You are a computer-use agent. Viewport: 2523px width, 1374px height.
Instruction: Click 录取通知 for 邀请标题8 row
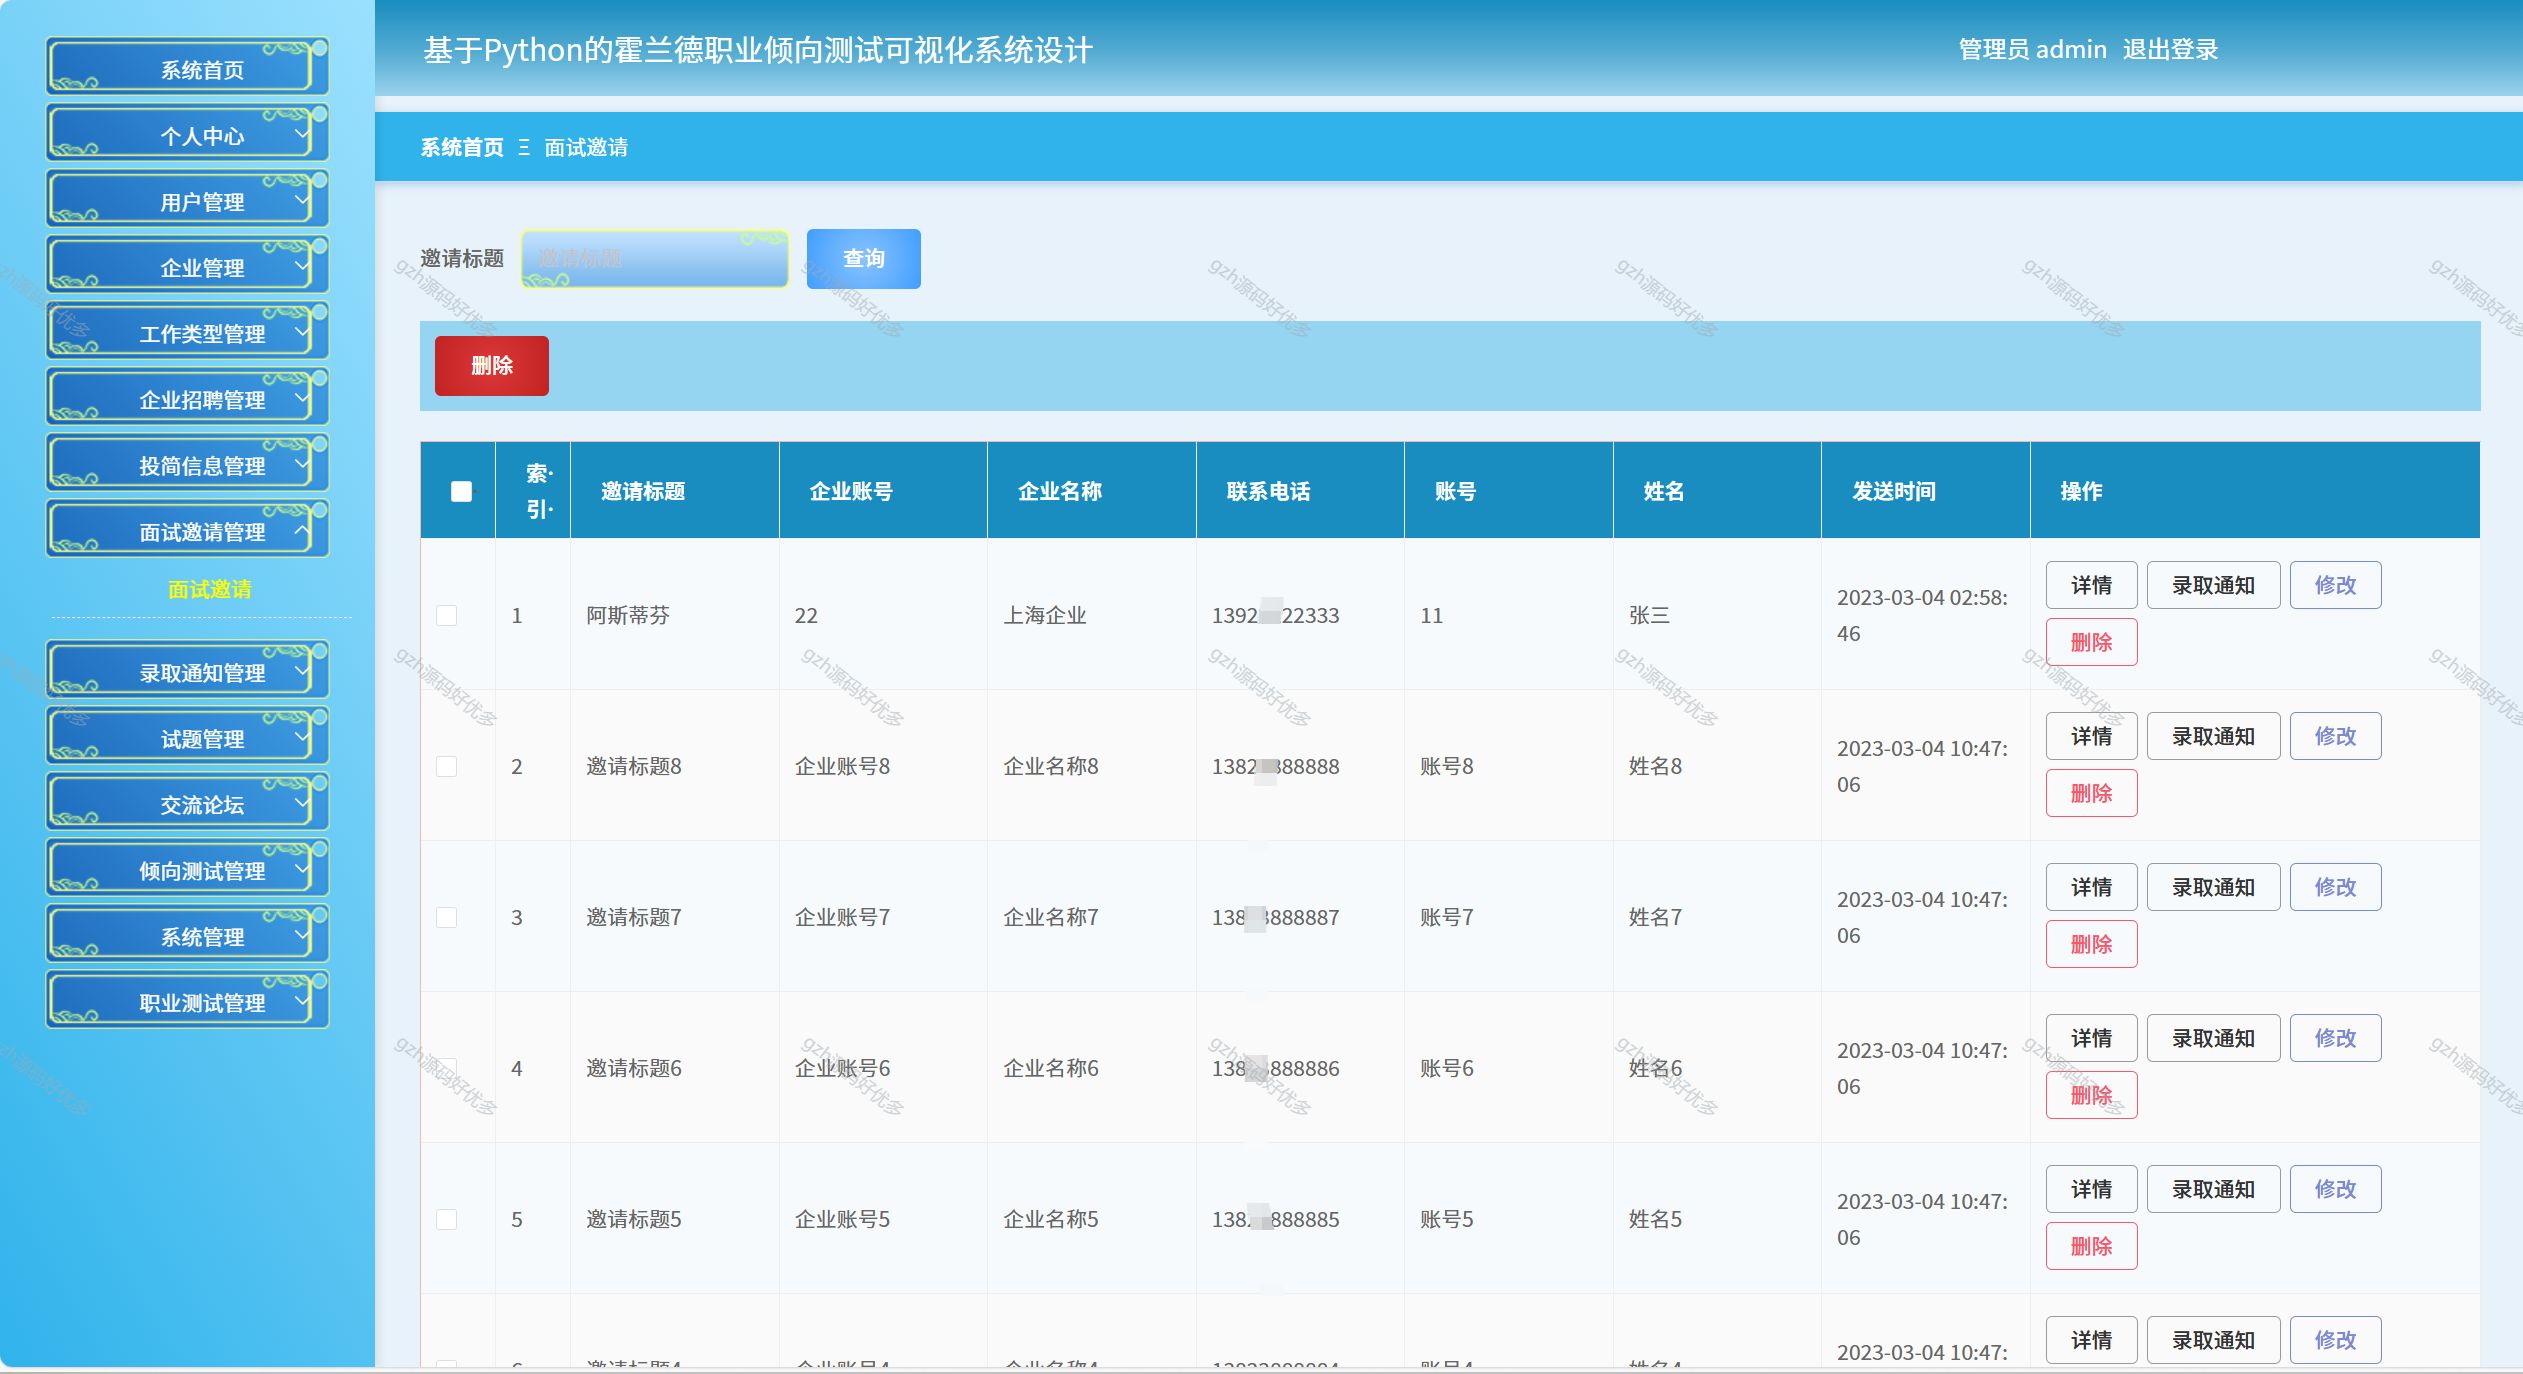(x=2212, y=736)
